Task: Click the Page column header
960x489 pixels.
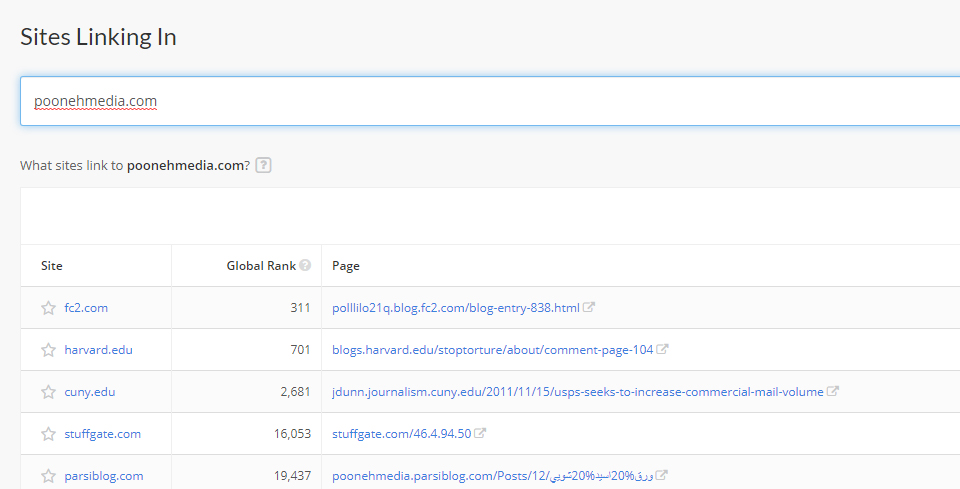Action: pos(346,266)
